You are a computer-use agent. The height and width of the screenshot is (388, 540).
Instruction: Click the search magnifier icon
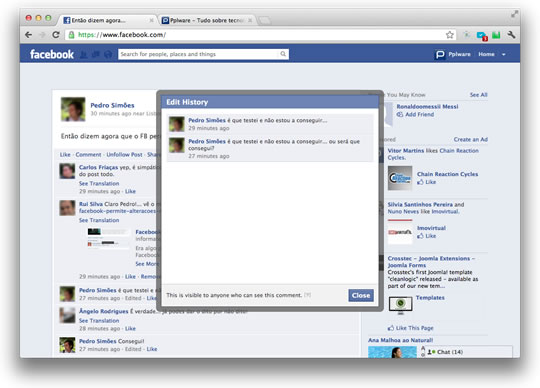283,54
